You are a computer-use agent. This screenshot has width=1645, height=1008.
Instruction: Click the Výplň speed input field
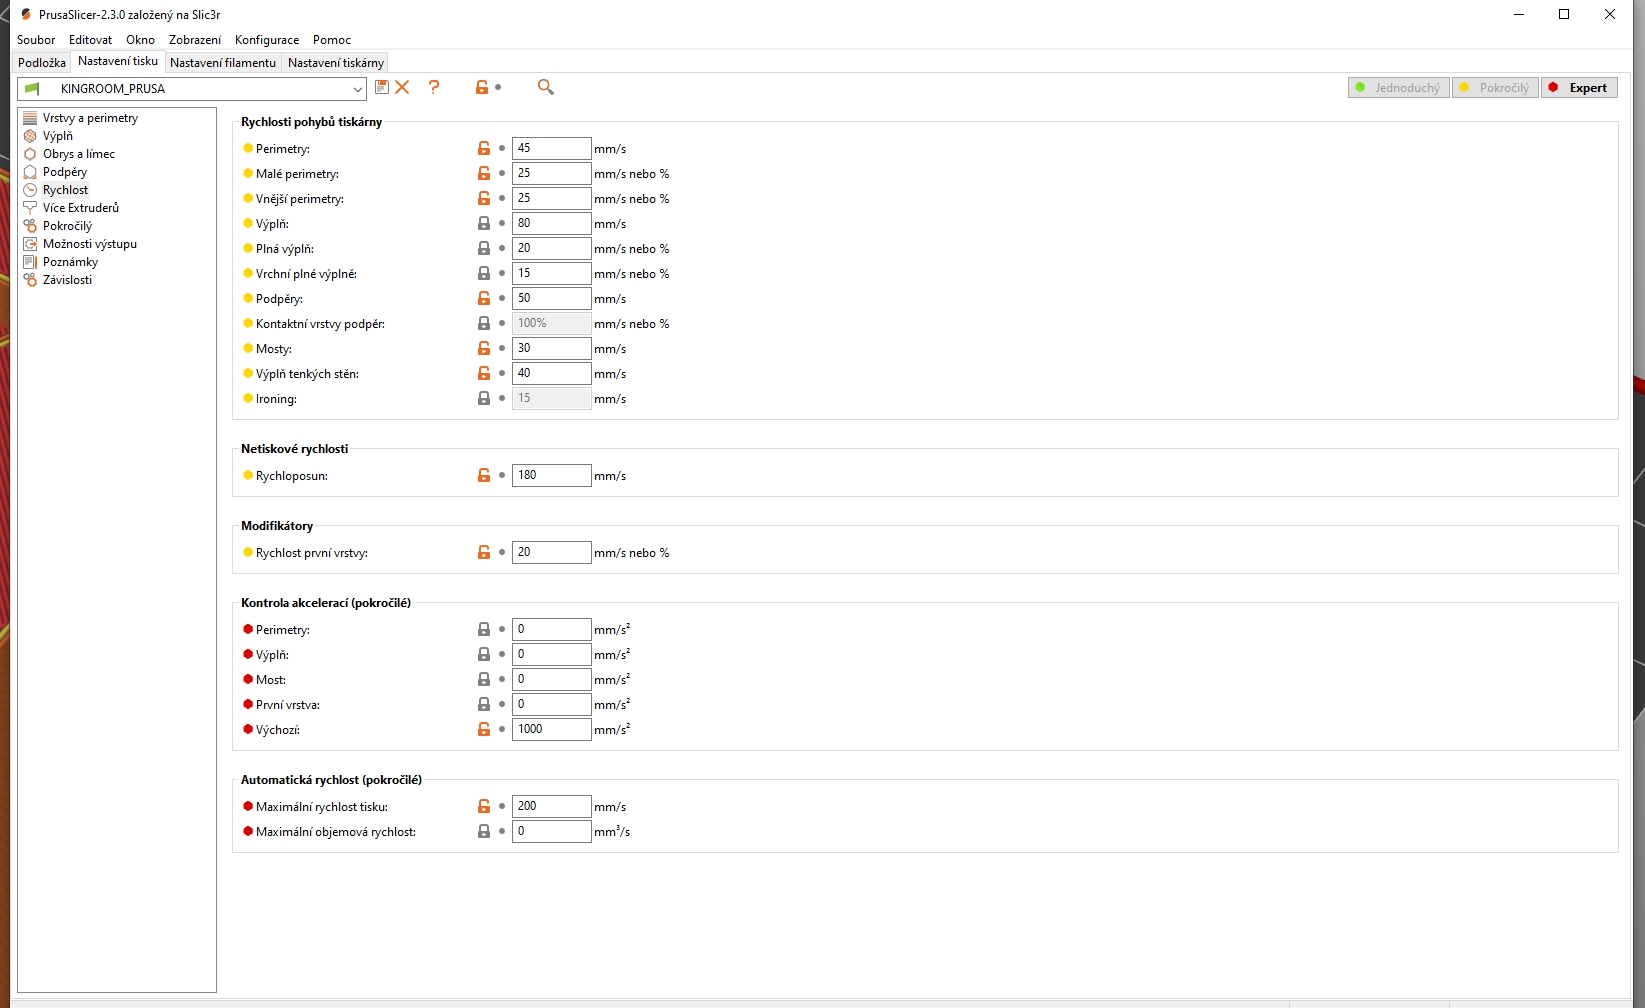[551, 224]
